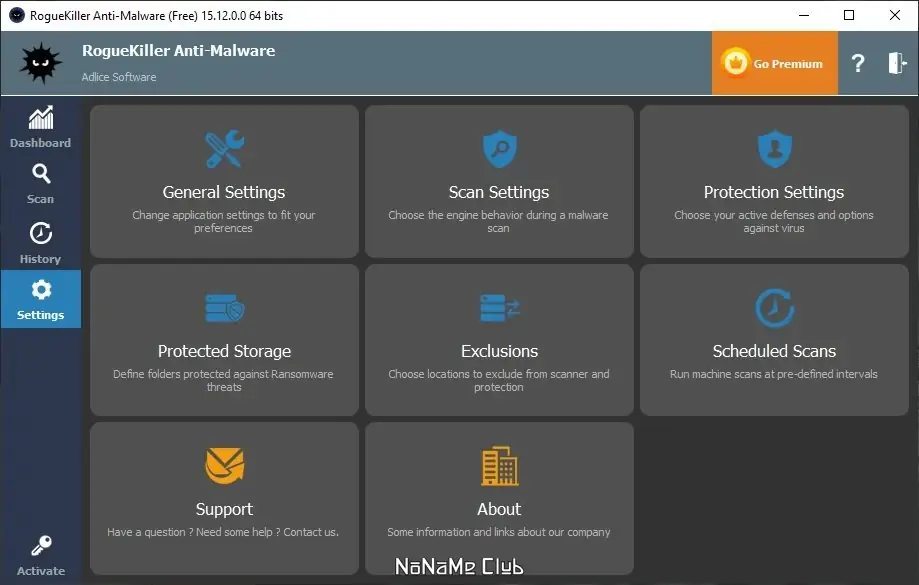Click the Go Premium button

coord(775,63)
